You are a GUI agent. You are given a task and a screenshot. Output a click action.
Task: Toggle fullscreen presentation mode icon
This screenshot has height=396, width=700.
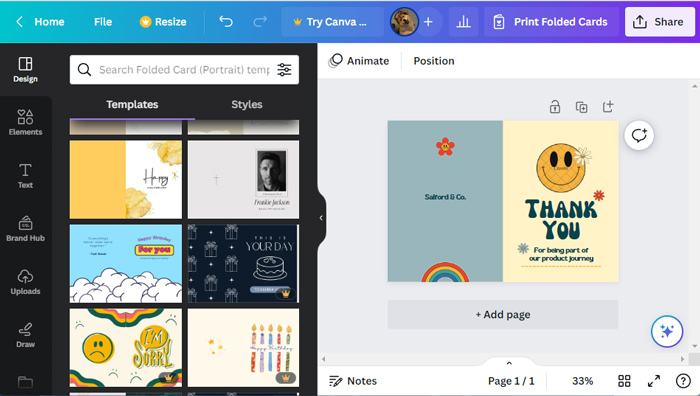(654, 381)
